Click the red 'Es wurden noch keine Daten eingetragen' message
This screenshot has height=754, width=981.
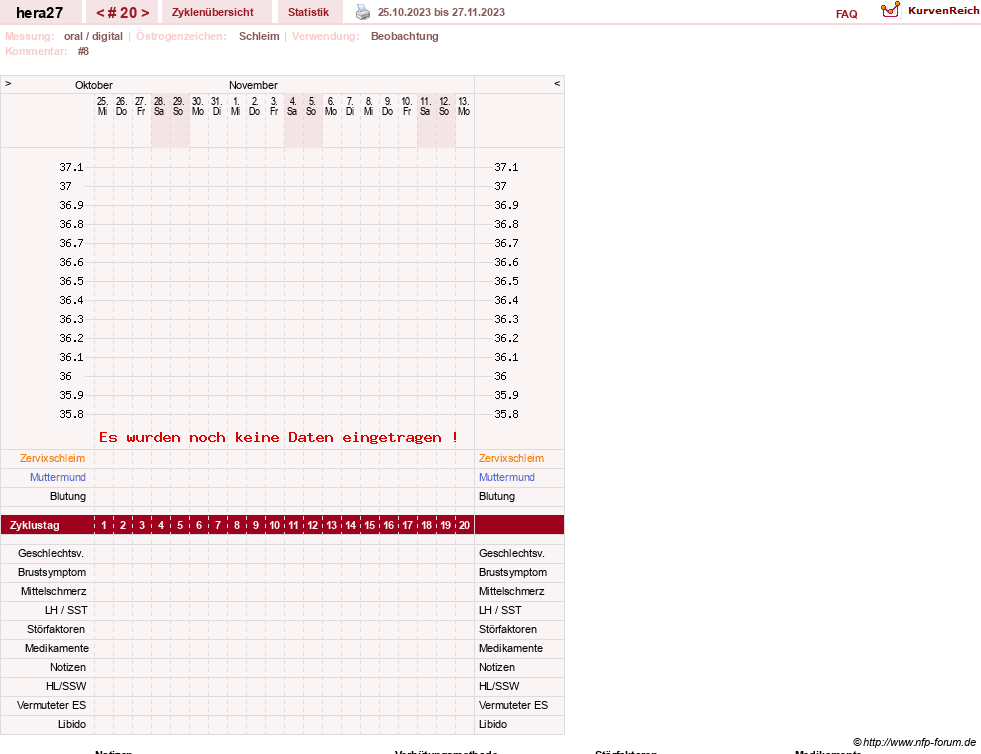pos(278,437)
